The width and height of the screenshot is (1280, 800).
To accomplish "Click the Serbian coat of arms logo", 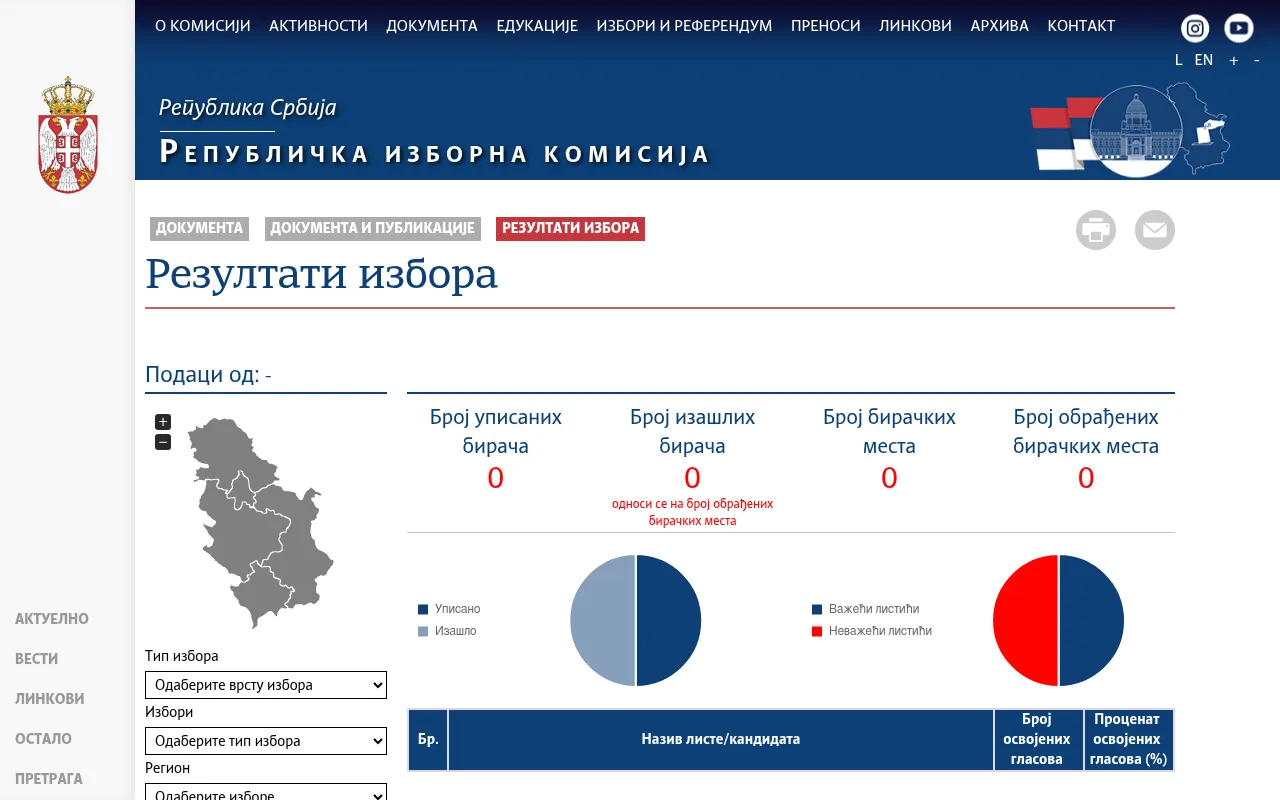I will 67,135.
